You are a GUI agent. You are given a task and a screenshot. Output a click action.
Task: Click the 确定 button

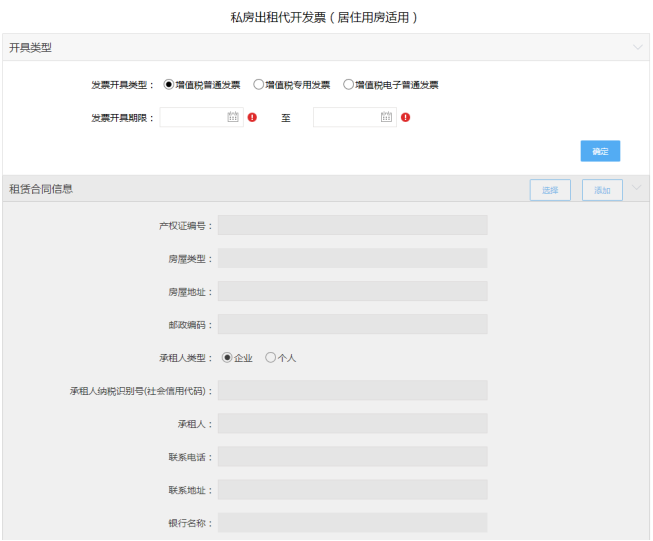600,151
